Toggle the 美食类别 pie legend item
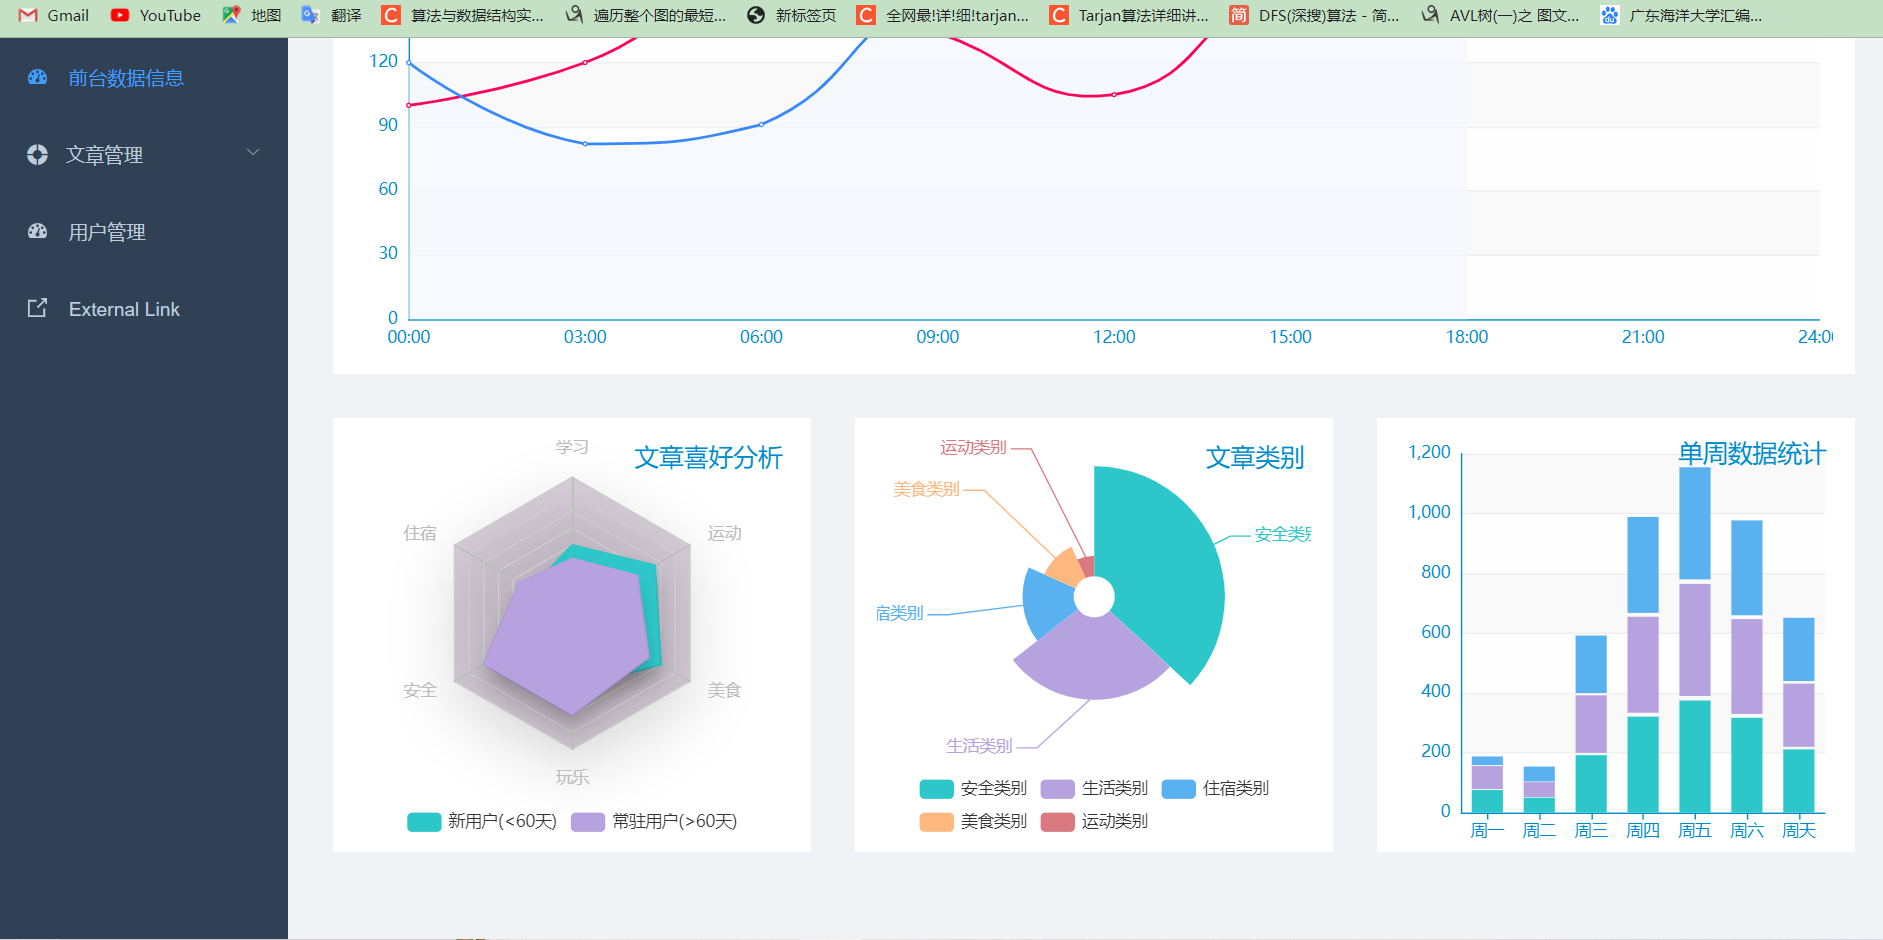The width and height of the screenshot is (1883, 940). (973, 822)
